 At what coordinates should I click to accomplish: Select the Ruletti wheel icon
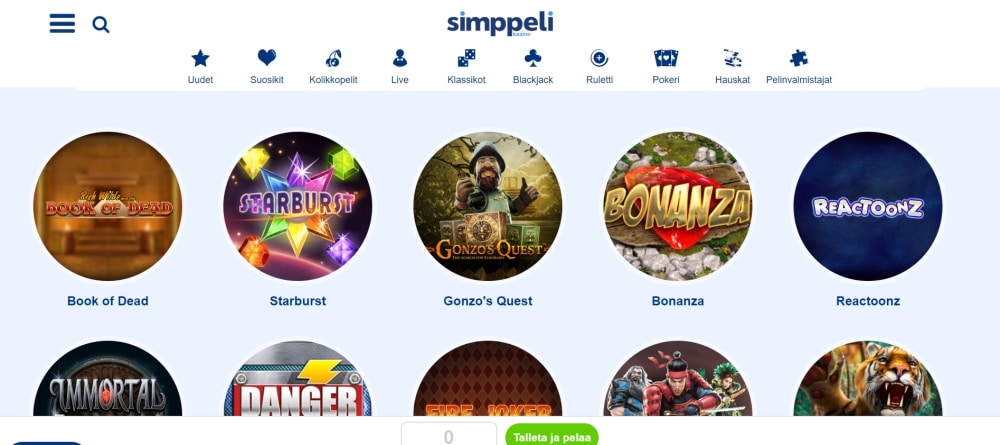(599, 58)
